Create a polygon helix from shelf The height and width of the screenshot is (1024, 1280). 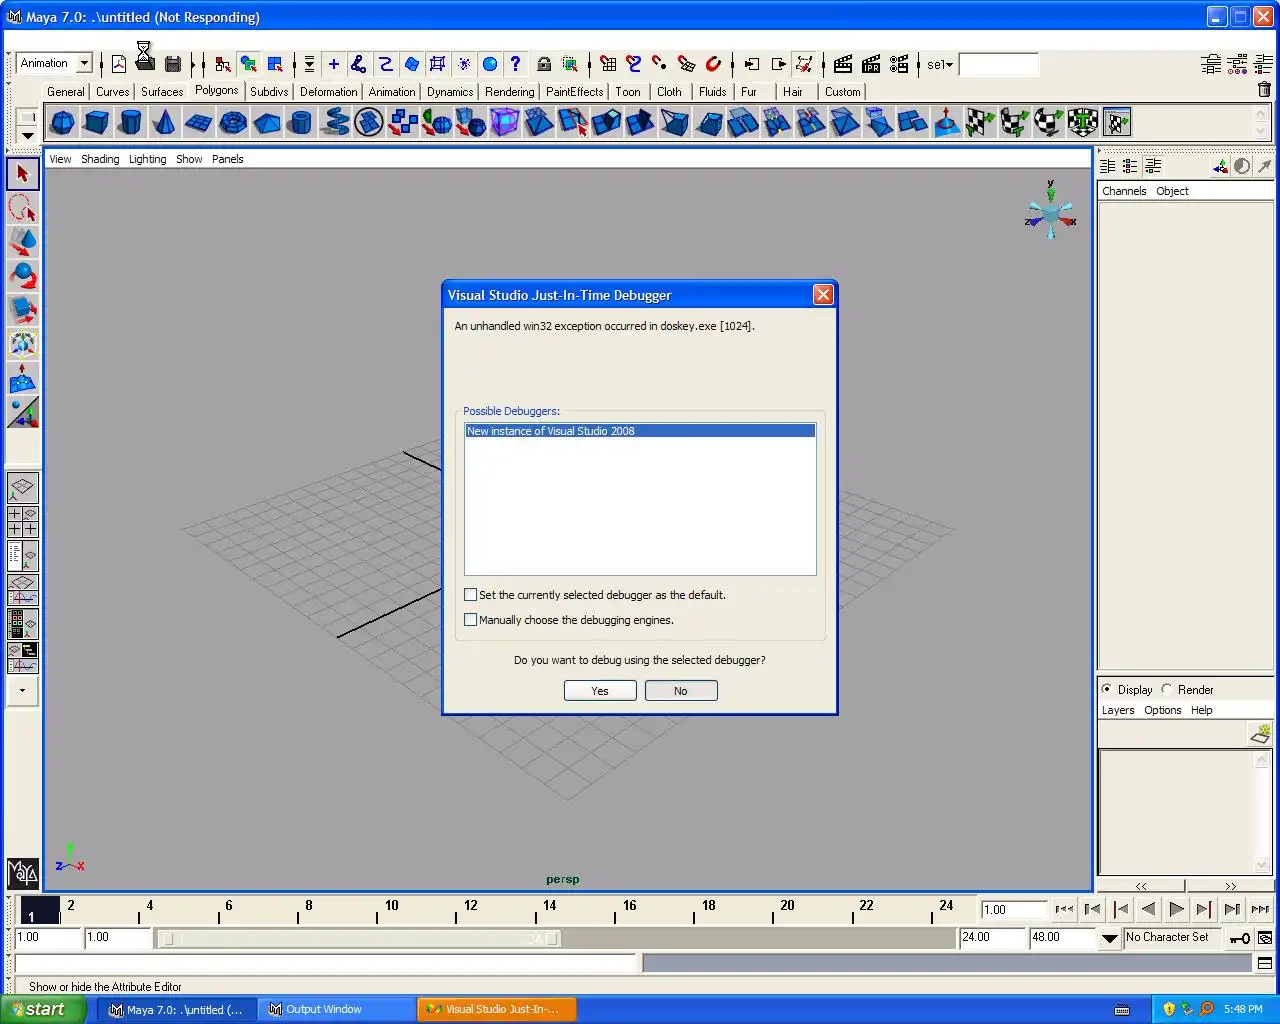[335, 123]
